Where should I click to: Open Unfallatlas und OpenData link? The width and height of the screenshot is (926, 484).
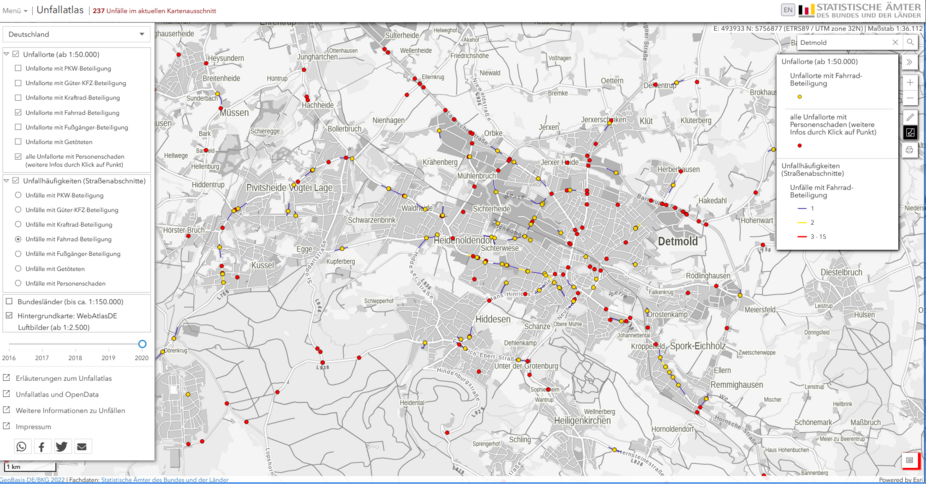(x=57, y=394)
